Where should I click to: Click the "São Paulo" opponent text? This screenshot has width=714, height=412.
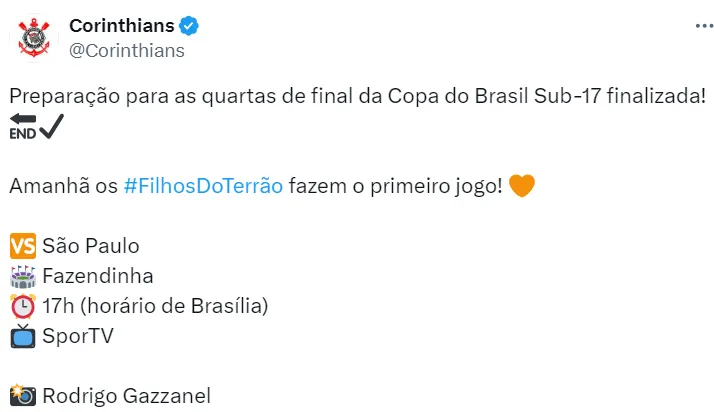[x=91, y=246]
